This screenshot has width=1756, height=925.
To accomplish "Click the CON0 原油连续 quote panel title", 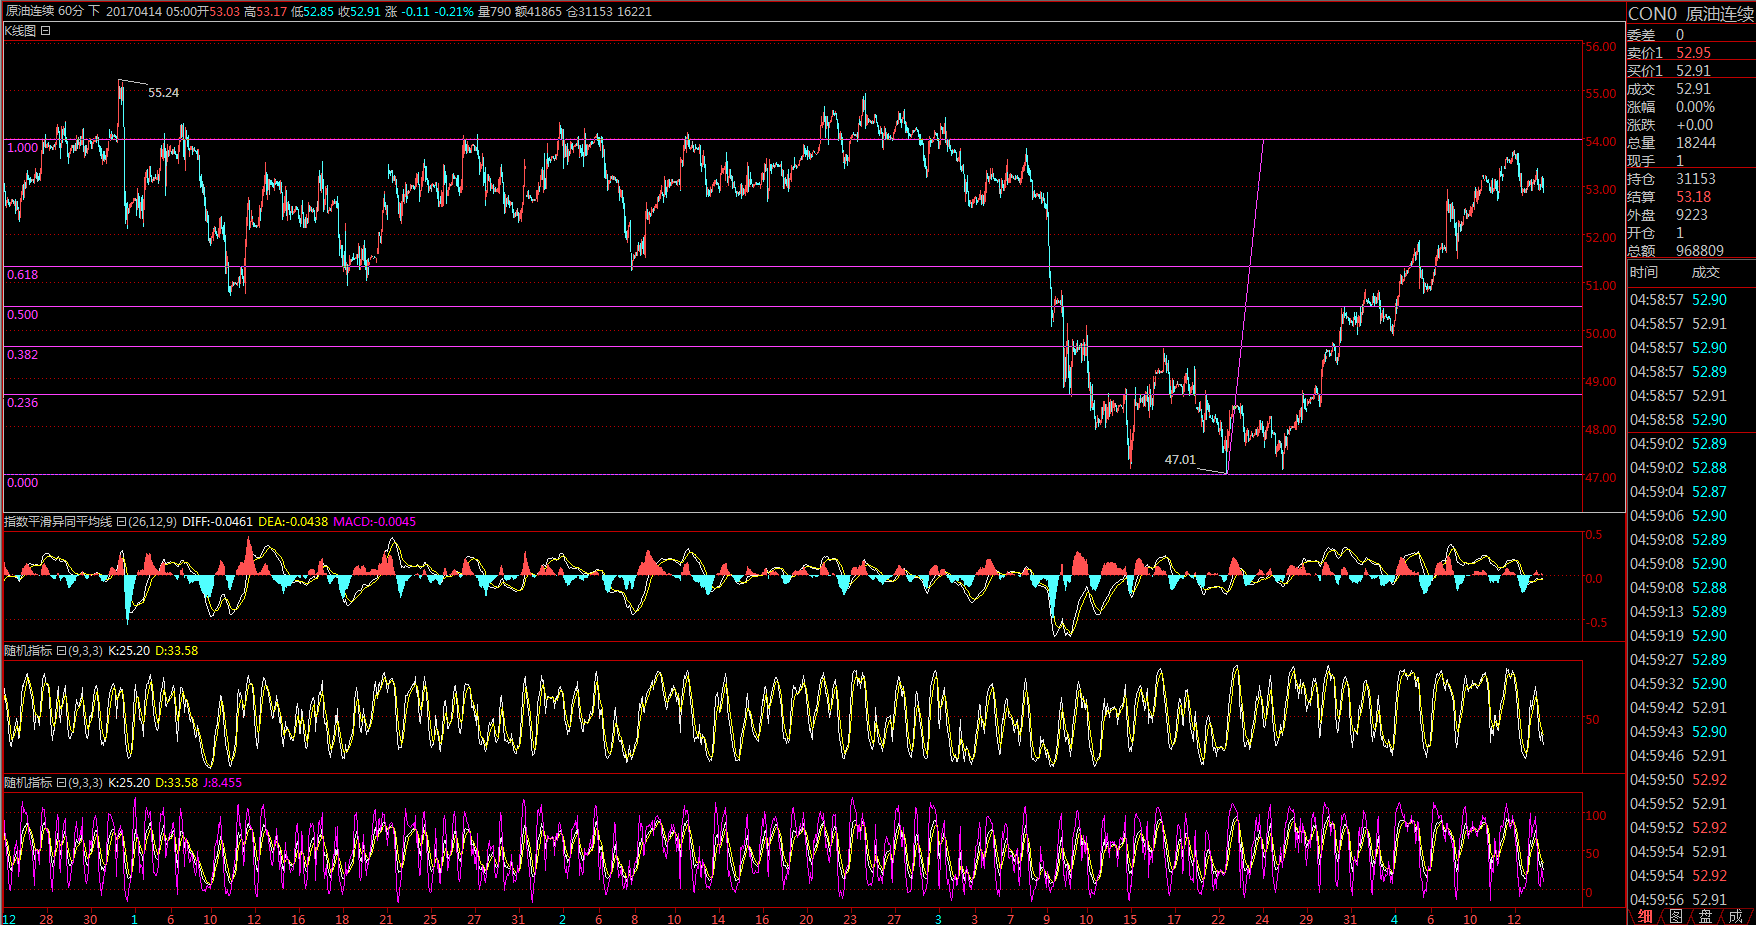I will [x=1690, y=14].
